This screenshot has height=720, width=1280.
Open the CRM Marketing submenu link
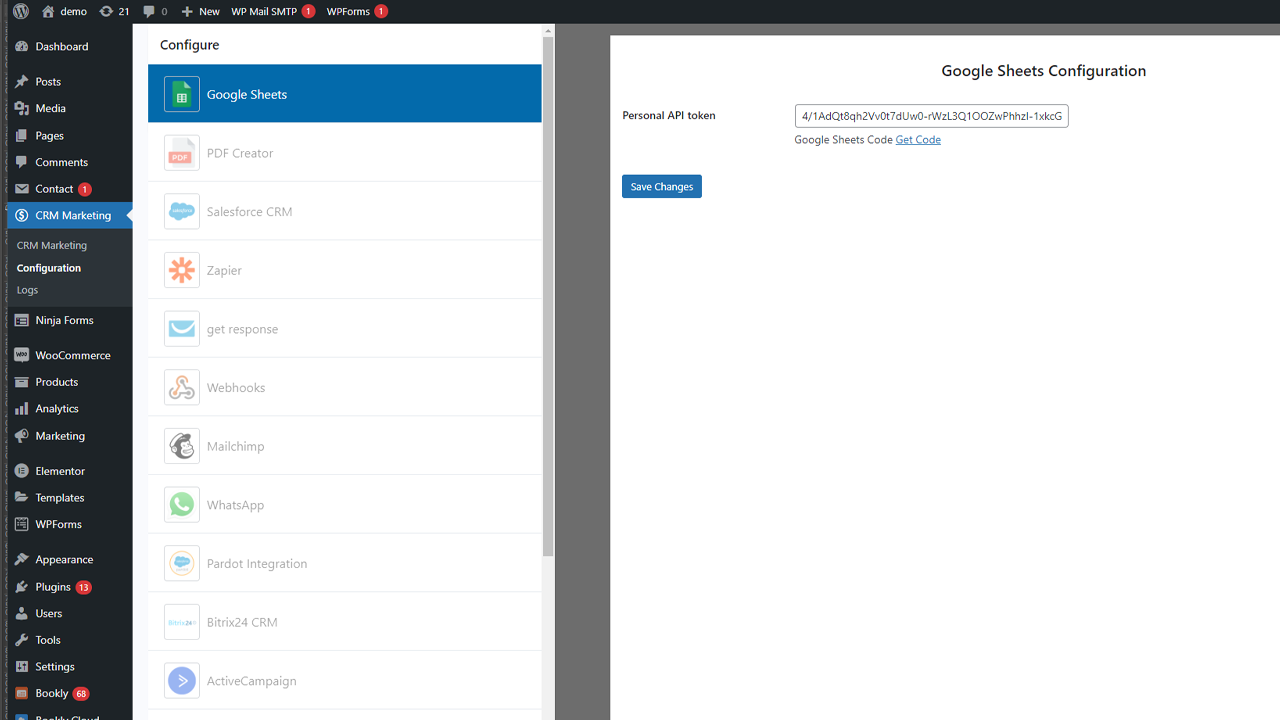[x=52, y=245]
